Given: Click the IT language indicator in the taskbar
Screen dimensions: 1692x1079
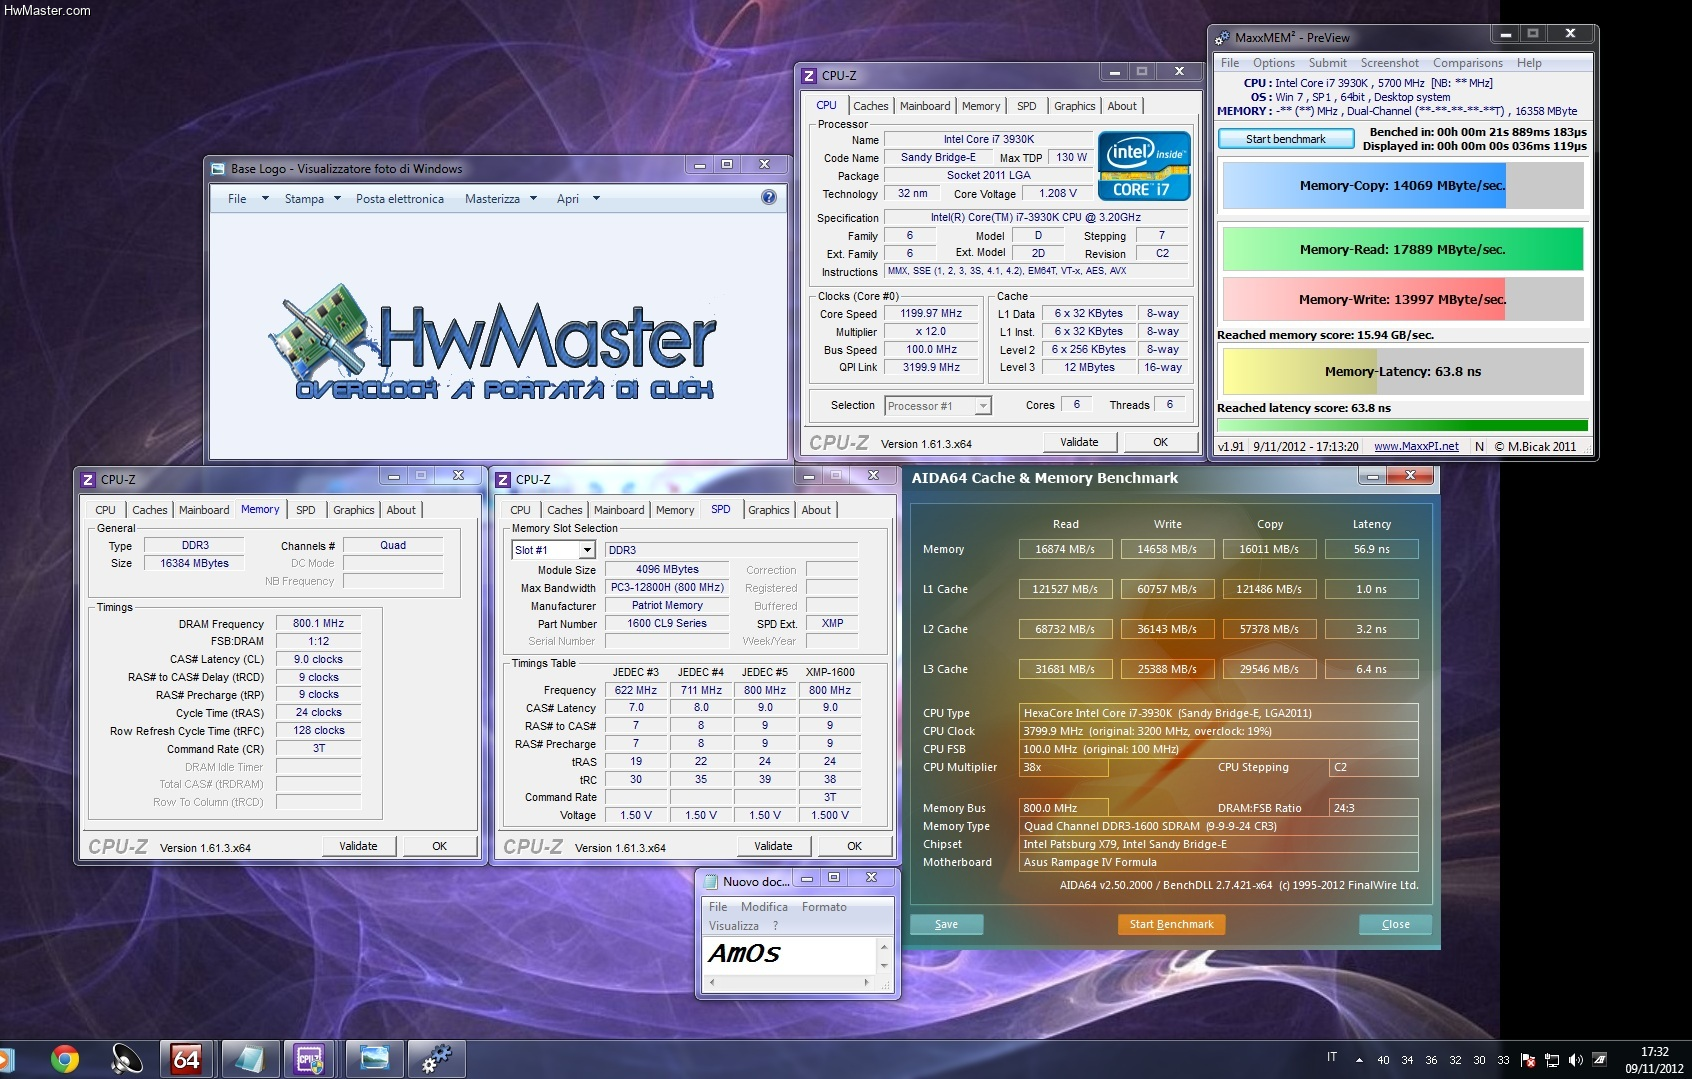Looking at the screenshot, I should pos(1332,1057).
